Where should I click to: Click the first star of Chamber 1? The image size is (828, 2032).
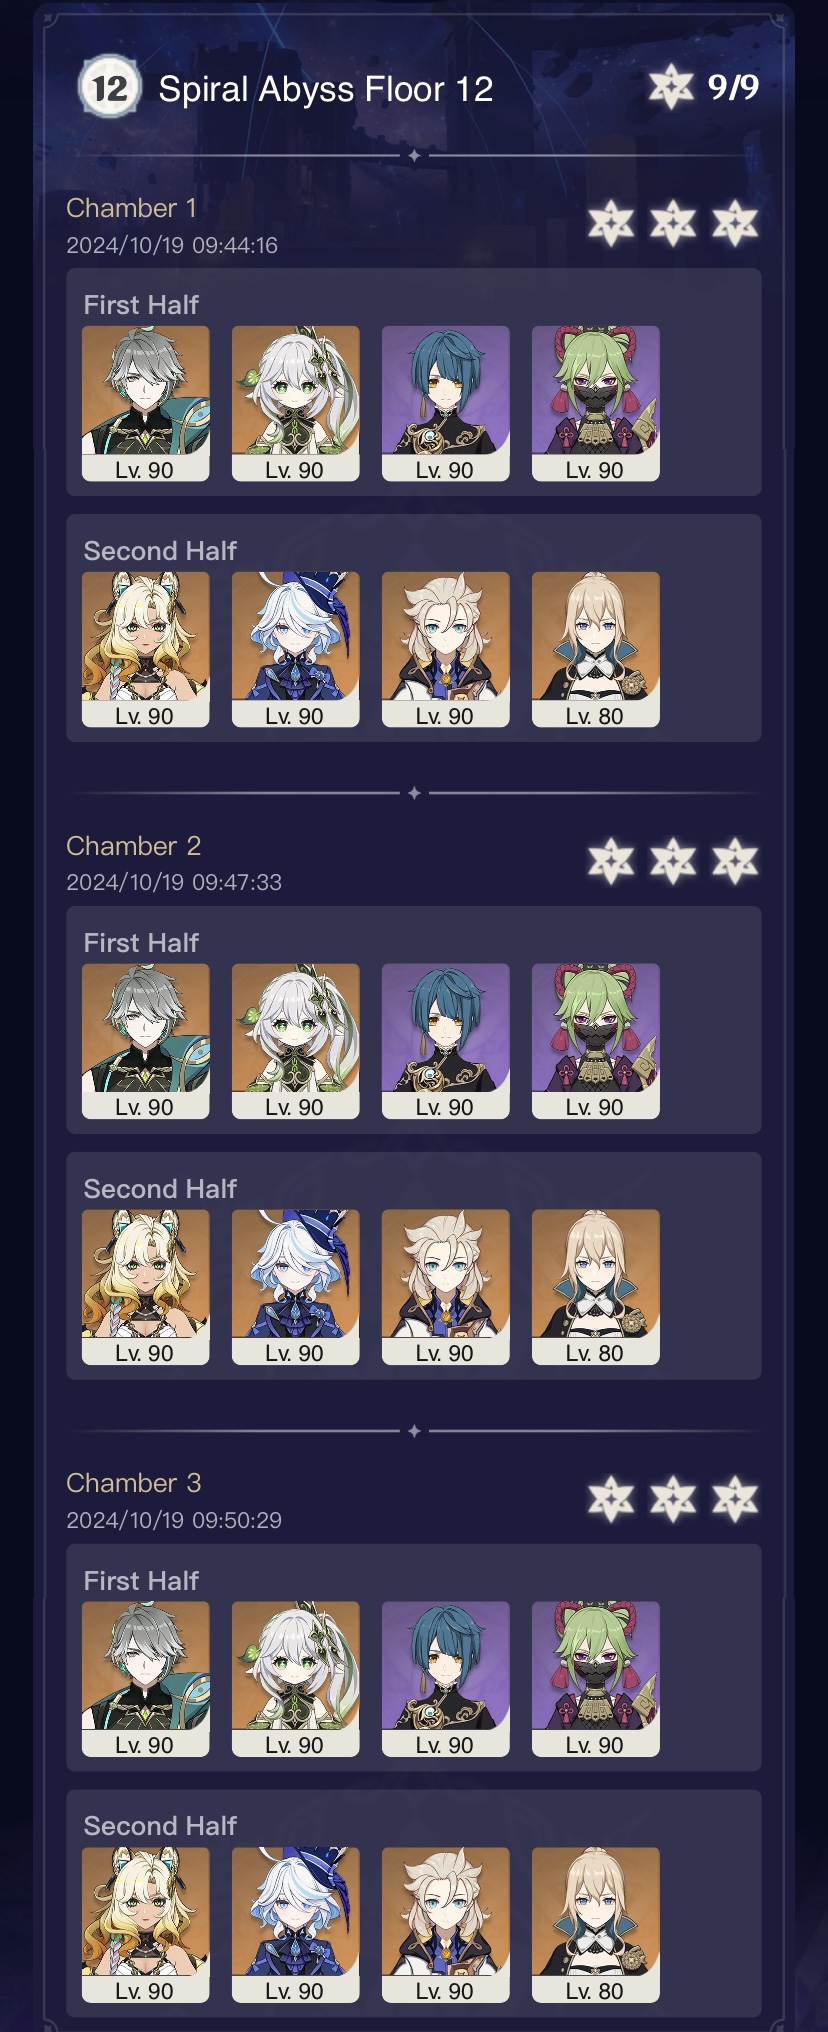611,223
